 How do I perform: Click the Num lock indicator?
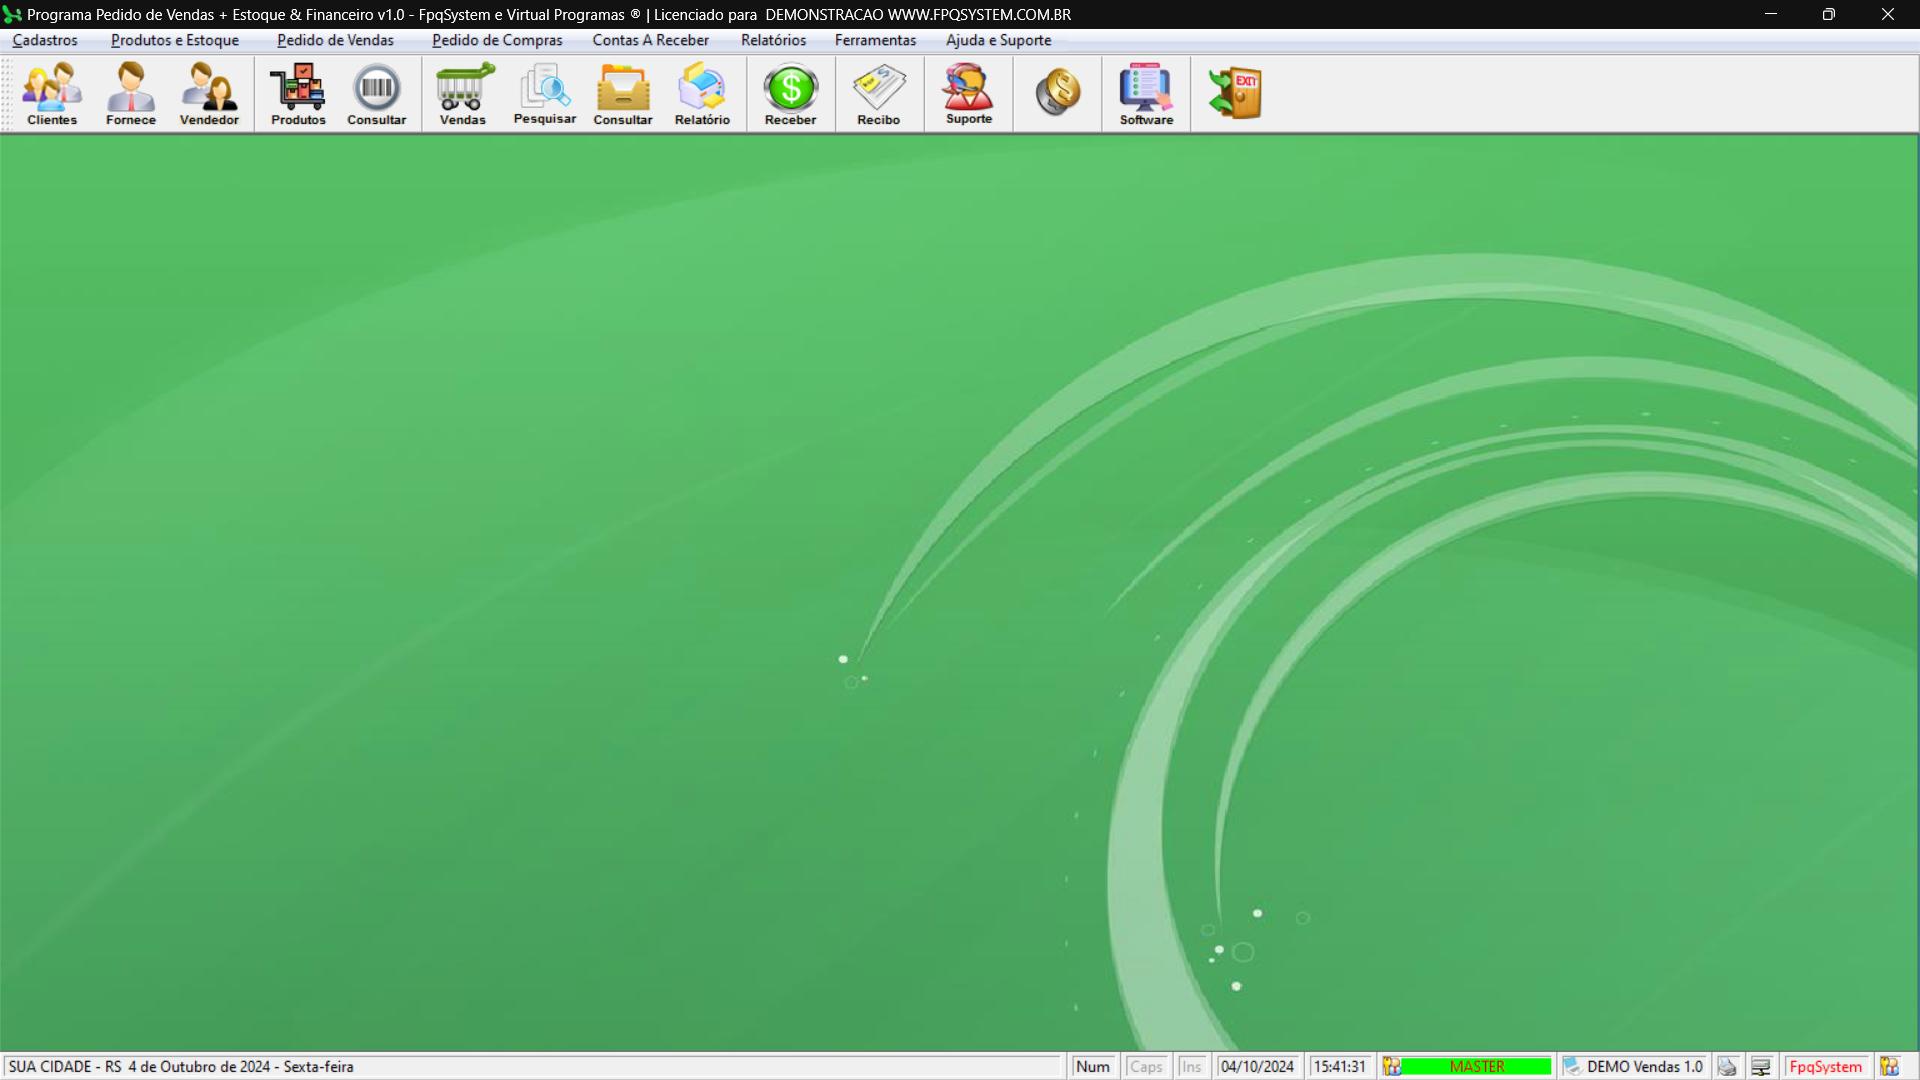tap(1092, 1067)
